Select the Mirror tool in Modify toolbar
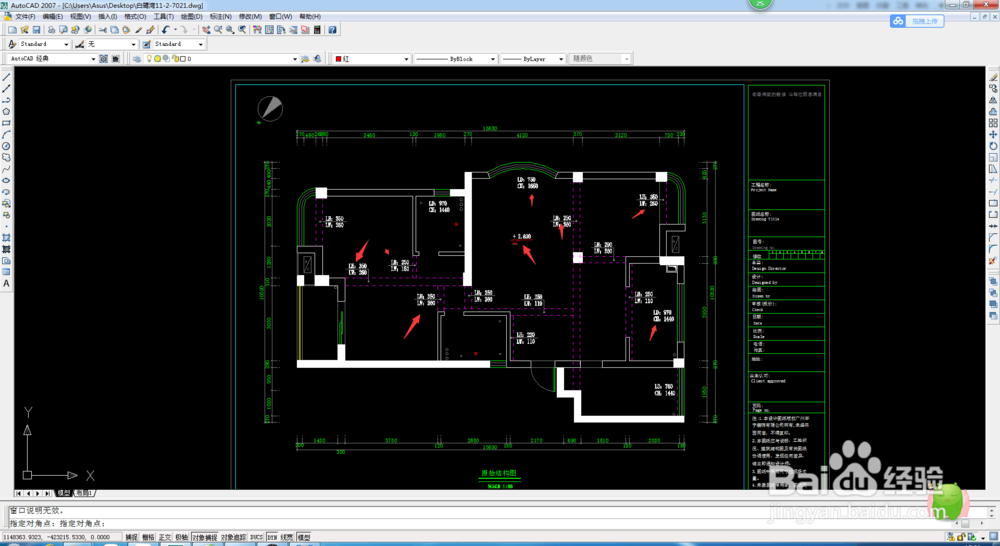1000x546 pixels. 993,100
